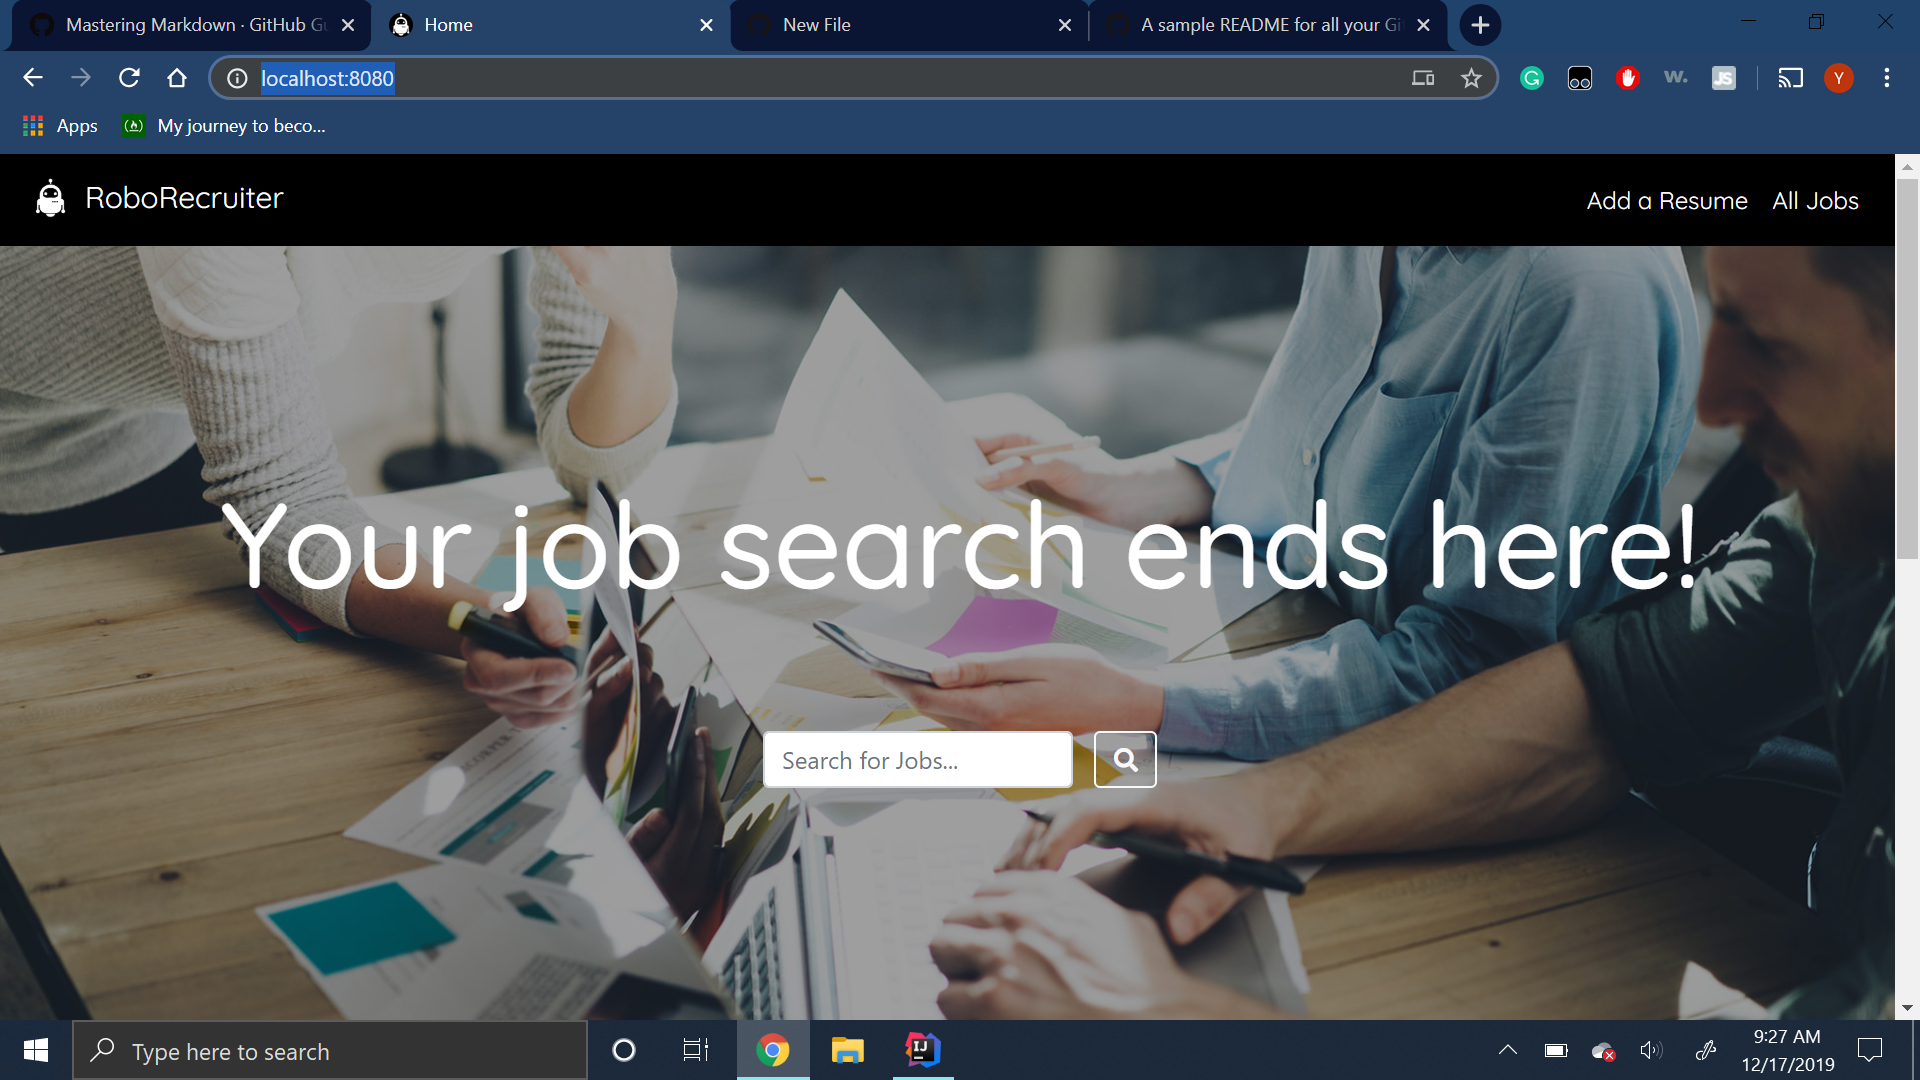Open Chrome three-dot menu
This screenshot has width=1920, height=1080.
tap(1886, 78)
